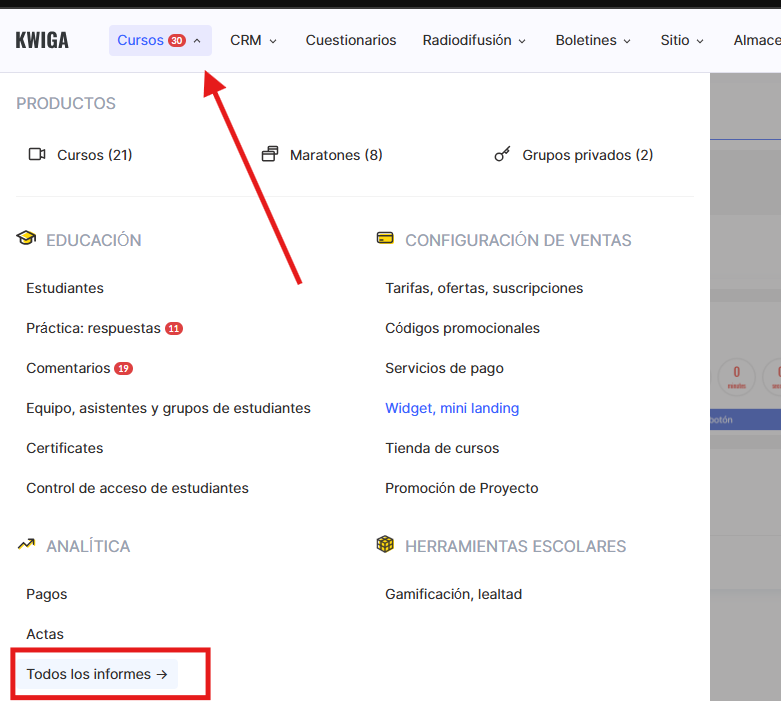Open Códigos promocionales

[x=462, y=328]
